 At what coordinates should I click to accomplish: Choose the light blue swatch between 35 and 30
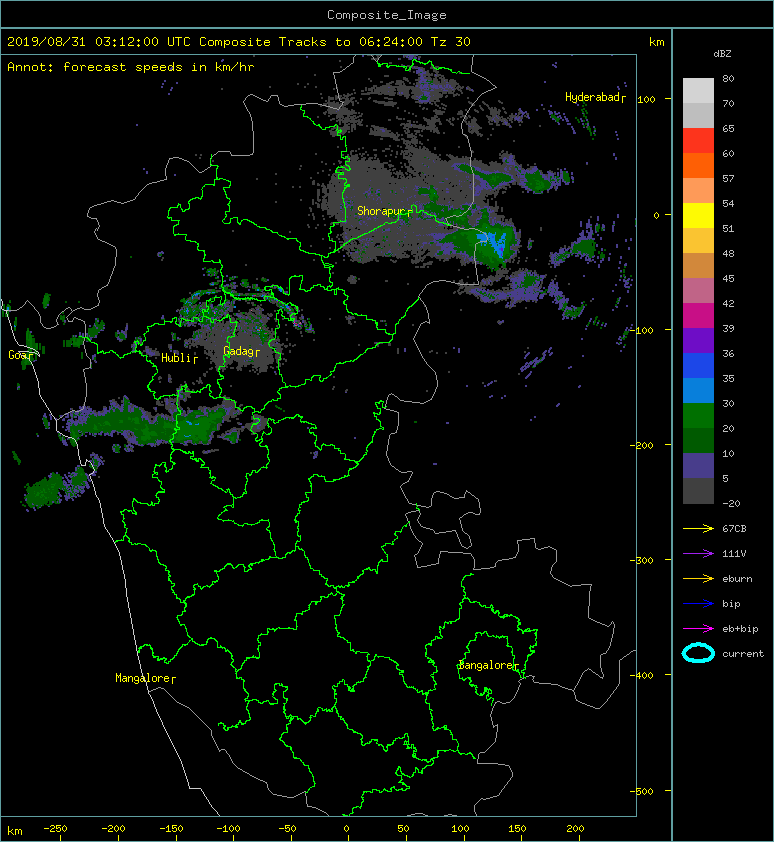point(698,391)
